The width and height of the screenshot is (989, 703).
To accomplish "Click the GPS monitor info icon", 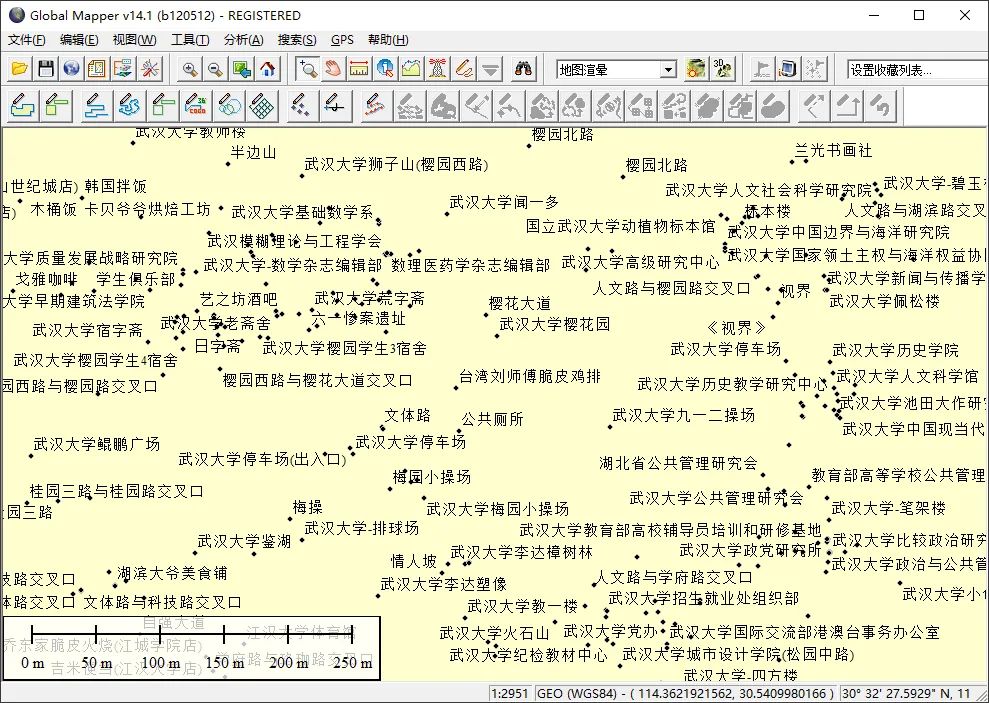I will 788,69.
